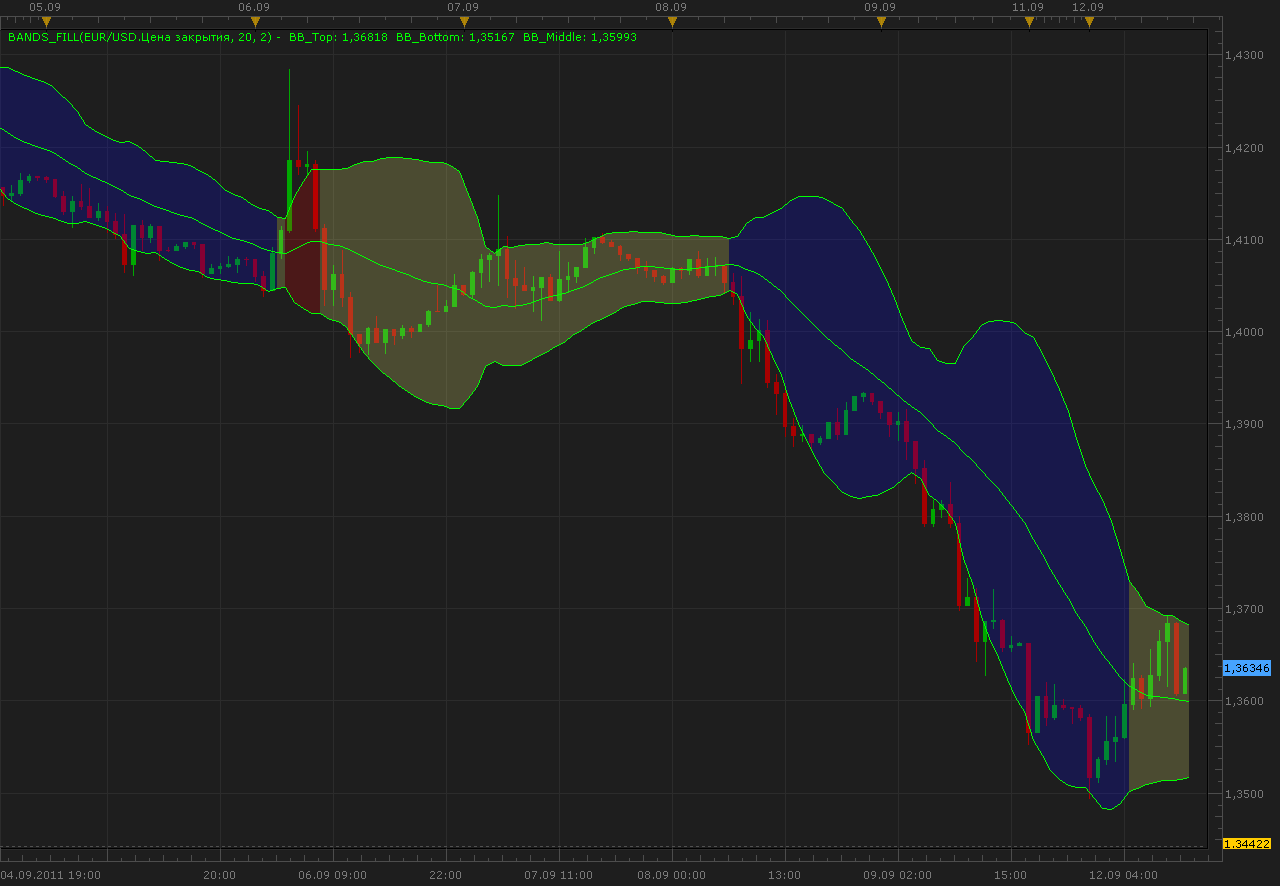The height and width of the screenshot is (886, 1280).
Task: Select the 09.09 02:00 time label
Action: 898,875
